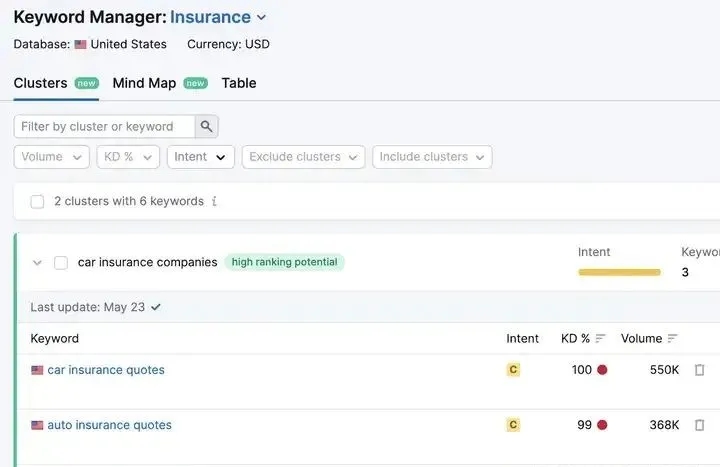Click the high ranking potential badge
Screen dimensions: 720x467
[284, 262]
